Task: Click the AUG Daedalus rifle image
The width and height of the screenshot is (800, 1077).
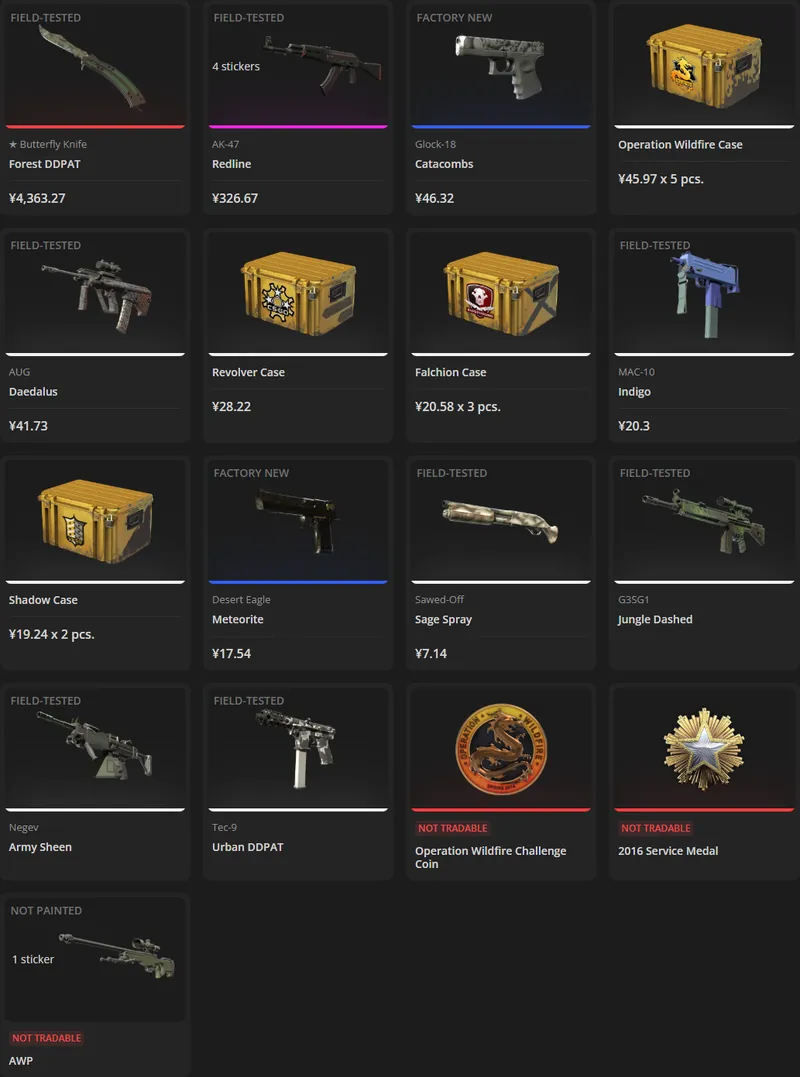Action: tap(97, 296)
